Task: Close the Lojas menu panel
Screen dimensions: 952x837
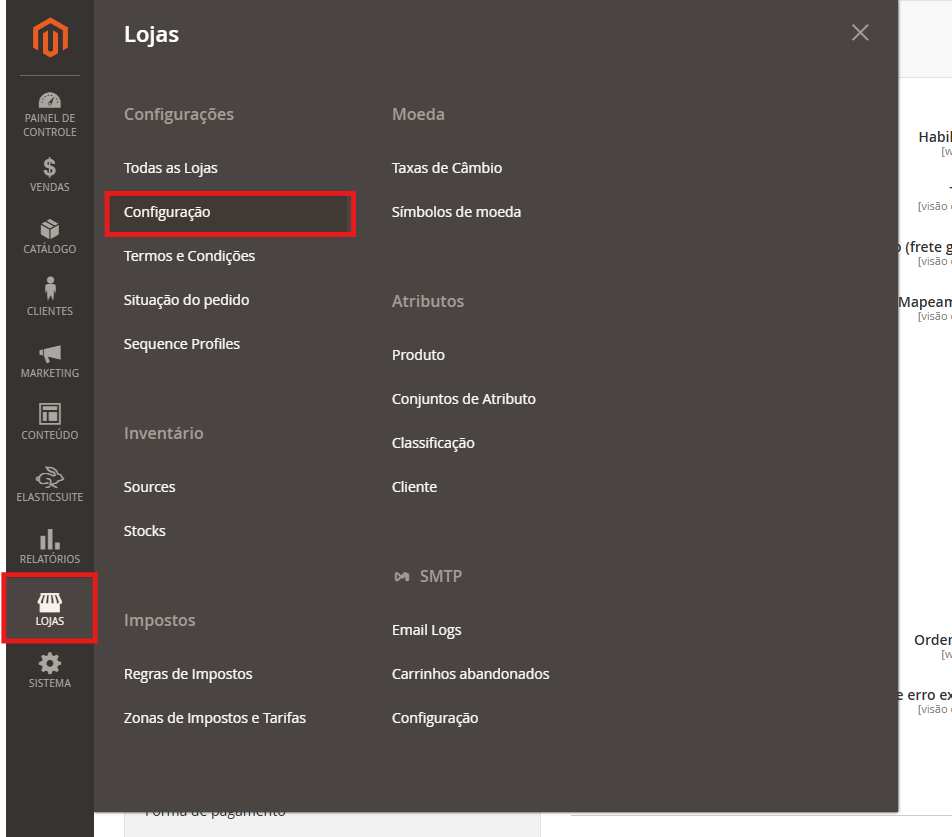Action: pos(859,33)
